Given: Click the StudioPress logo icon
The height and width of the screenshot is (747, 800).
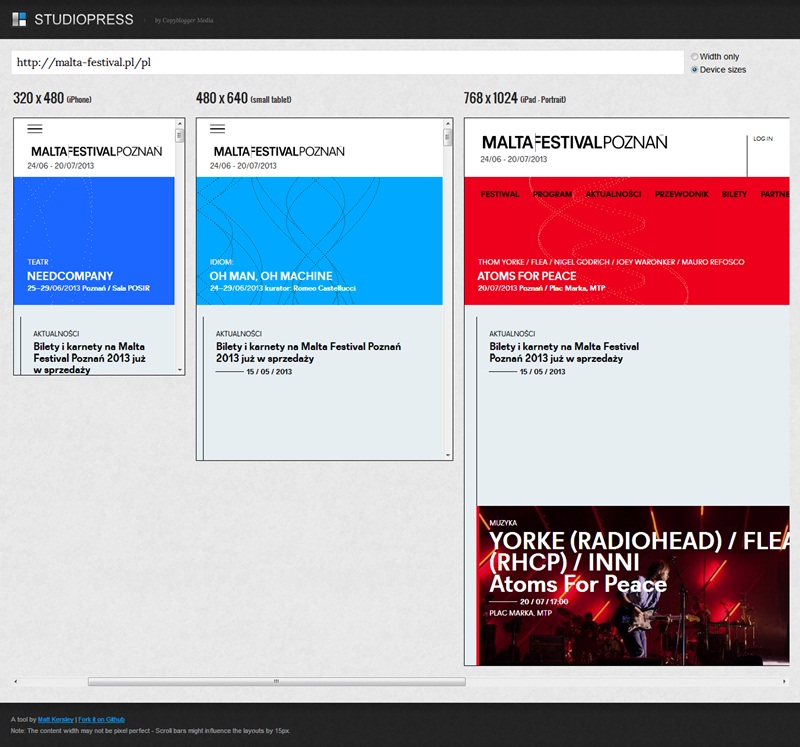Looking at the screenshot, I should pyautogui.click(x=19, y=19).
